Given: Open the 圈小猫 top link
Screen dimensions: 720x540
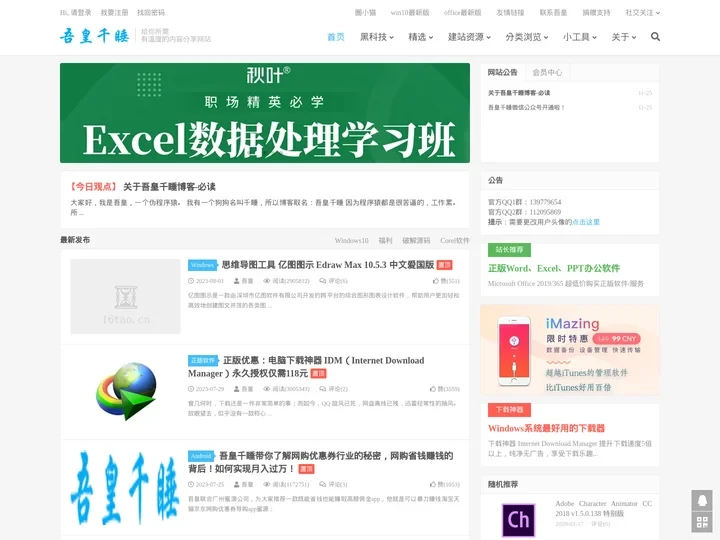Looking at the screenshot, I should (366, 12).
